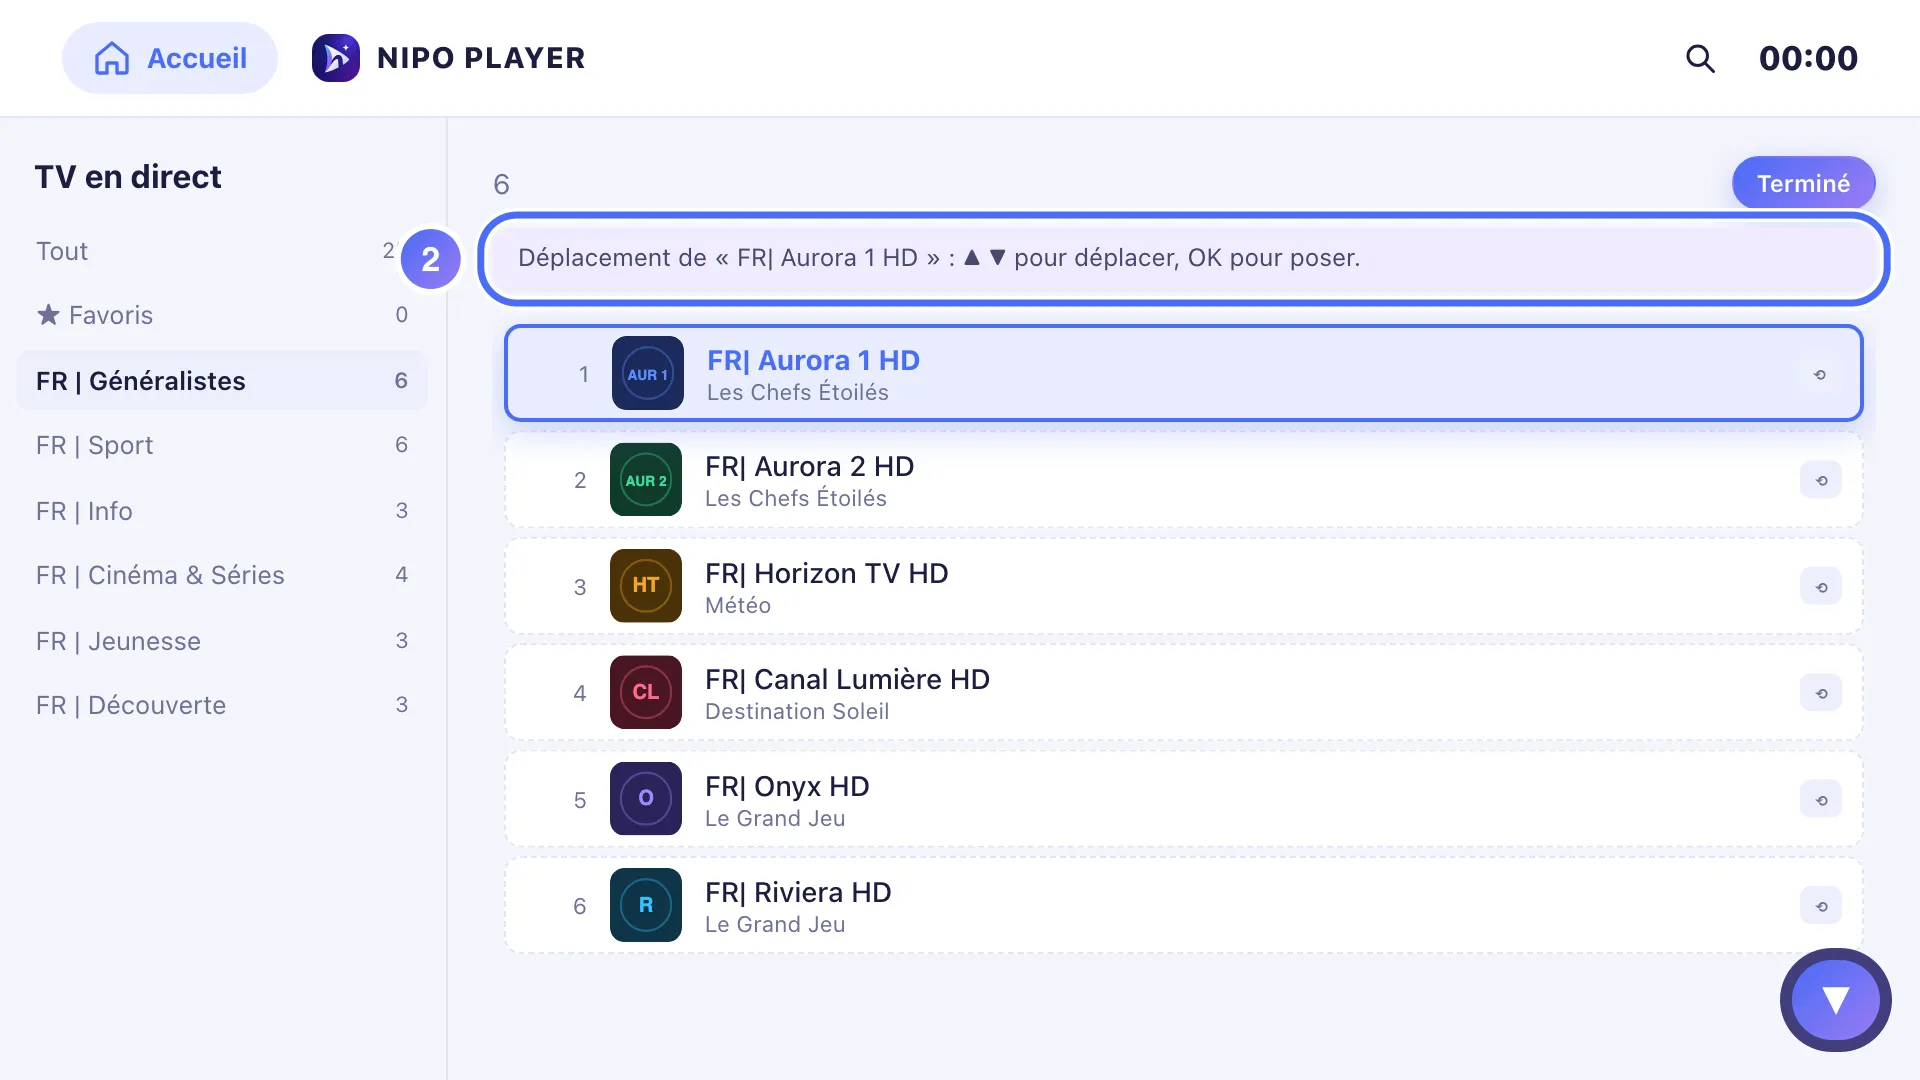Image resolution: width=1920 pixels, height=1080 pixels.
Task: Select FR | Jeunesse category
Action: coord(222,641)
